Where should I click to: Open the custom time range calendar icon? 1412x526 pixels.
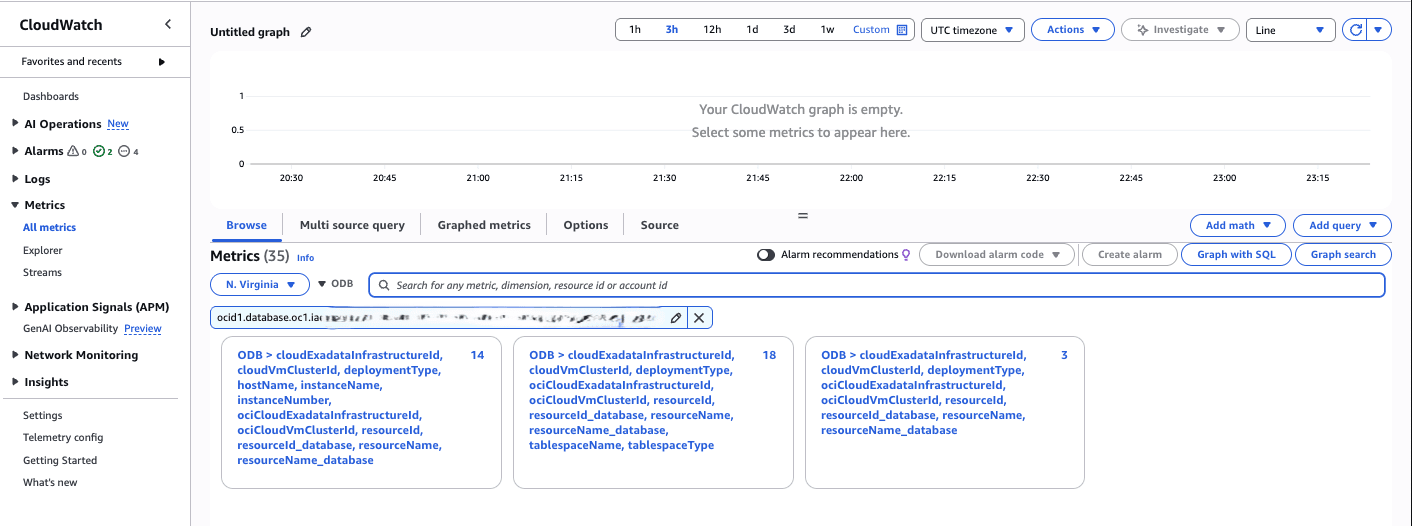point(902,30)
